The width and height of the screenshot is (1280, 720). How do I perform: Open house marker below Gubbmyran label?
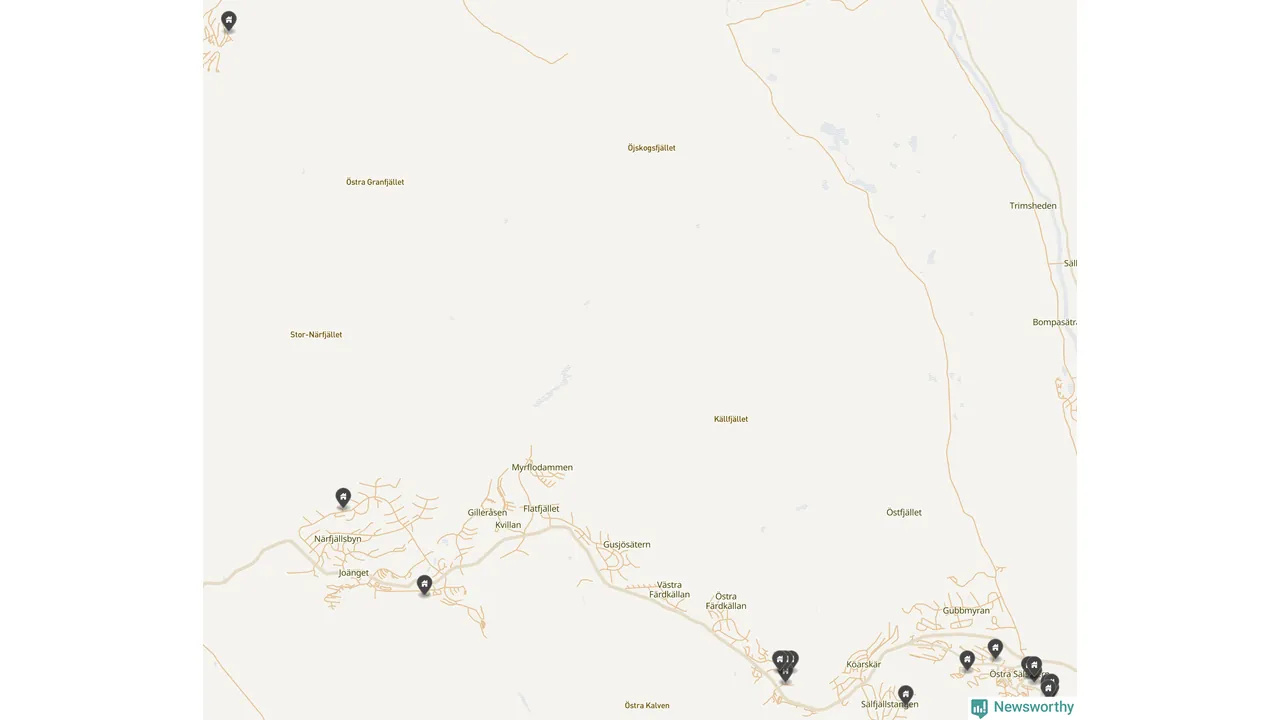point(995,648)
